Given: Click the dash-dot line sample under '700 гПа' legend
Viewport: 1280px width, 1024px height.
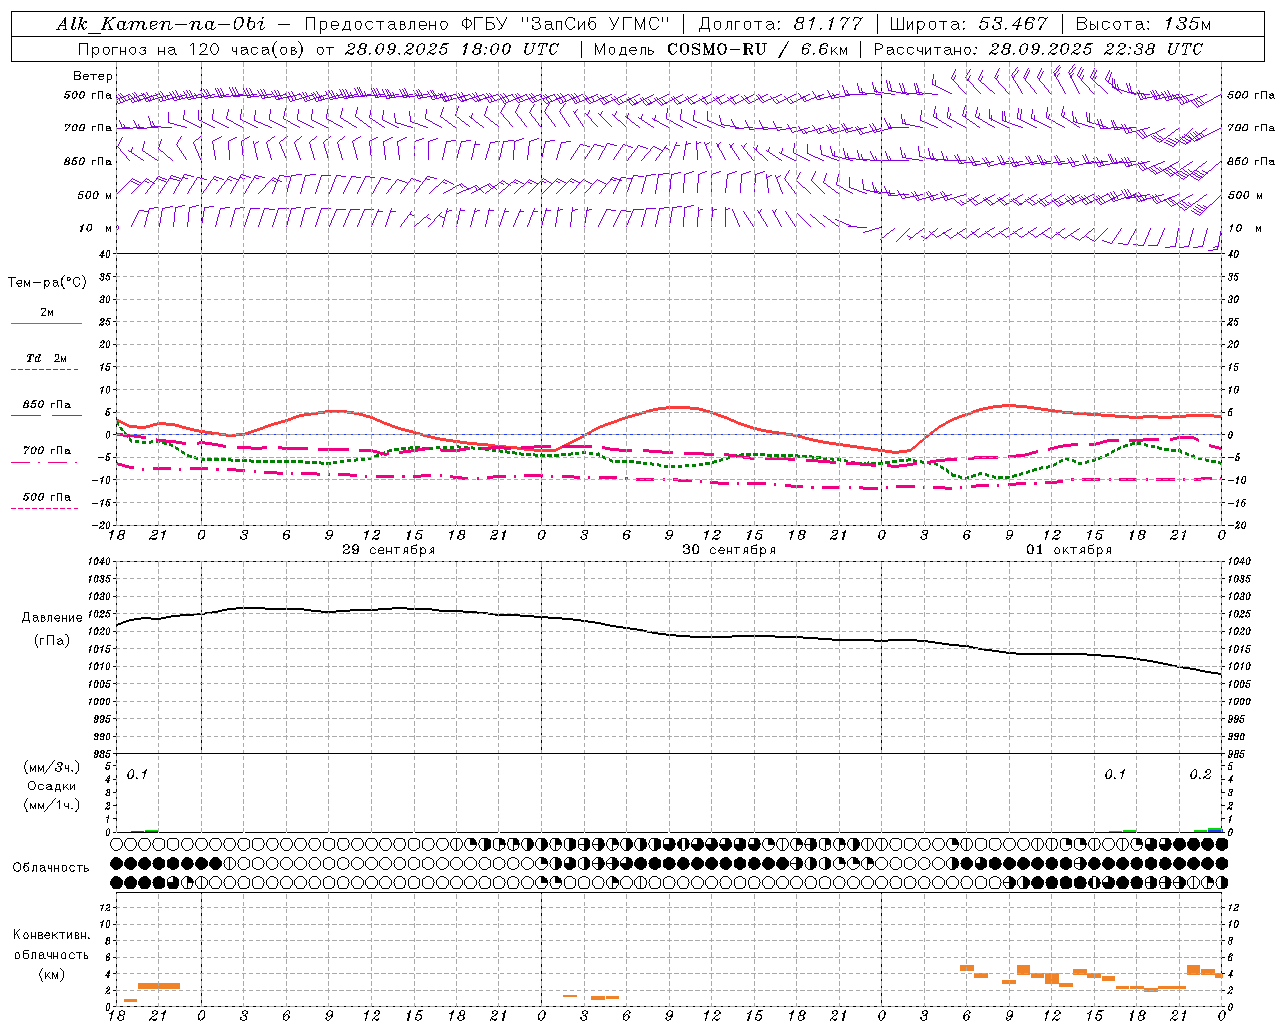Looking at the screenshot, I should point(46,462).
